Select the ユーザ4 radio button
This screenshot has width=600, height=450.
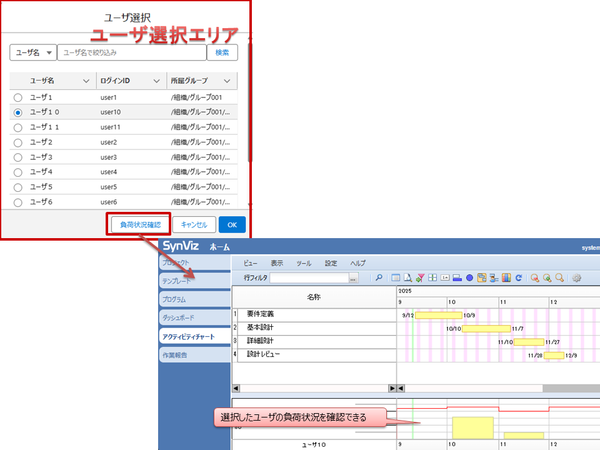(x=18, y=173)
